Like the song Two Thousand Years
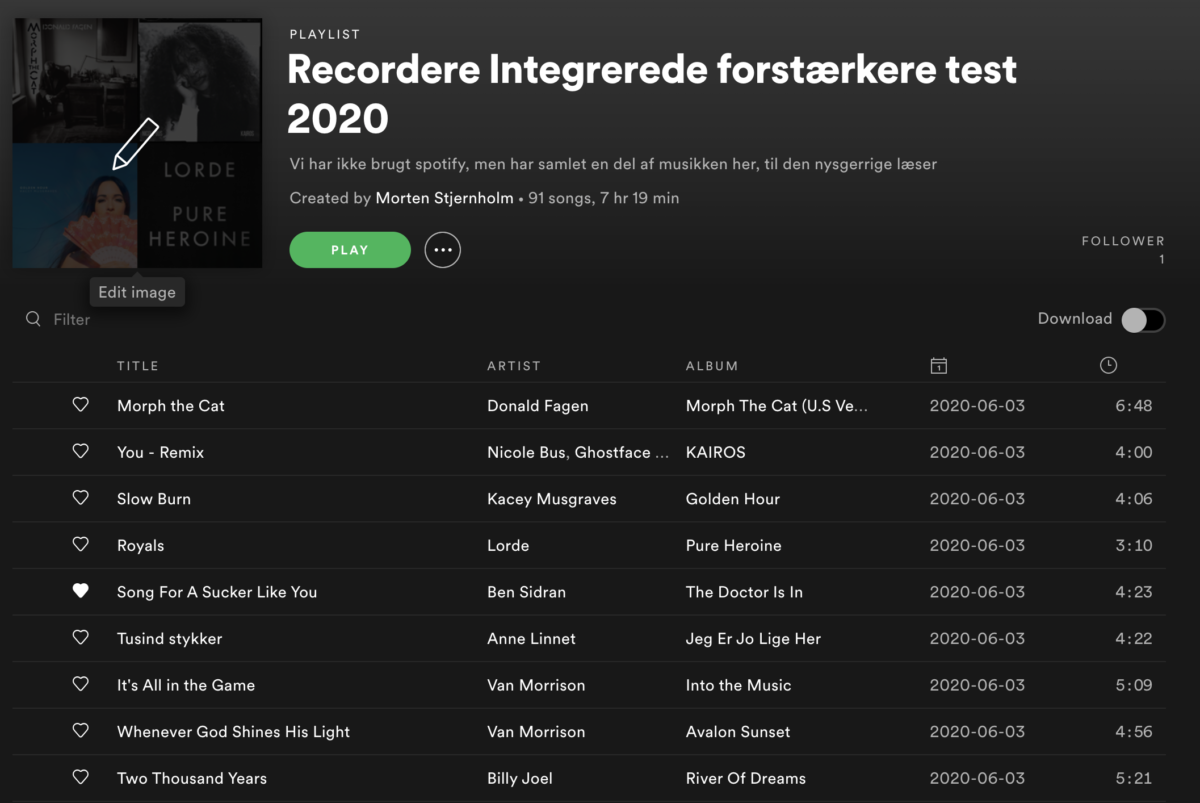1200x803 pixels. tap(81, 777)
